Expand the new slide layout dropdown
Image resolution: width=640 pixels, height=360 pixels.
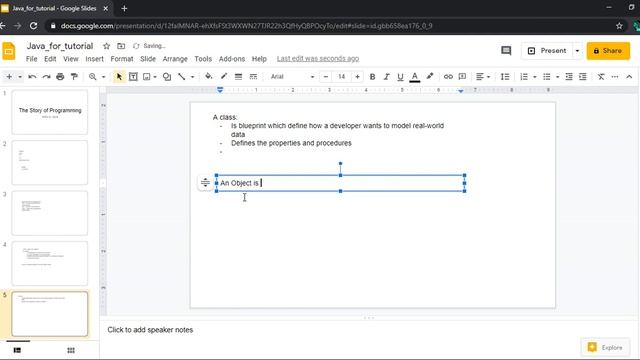pyautogui.click(x=20, y=77)
